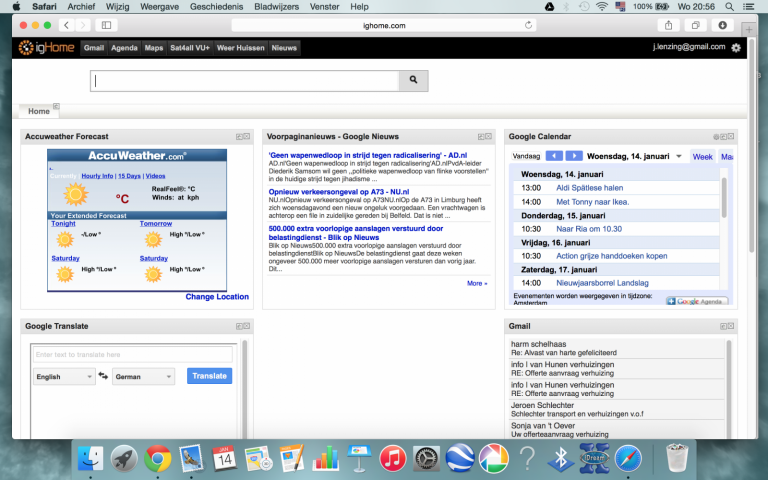Go to next calendar period arrow
This screenshot has width=768, height=480.
(x=574, y=156)
